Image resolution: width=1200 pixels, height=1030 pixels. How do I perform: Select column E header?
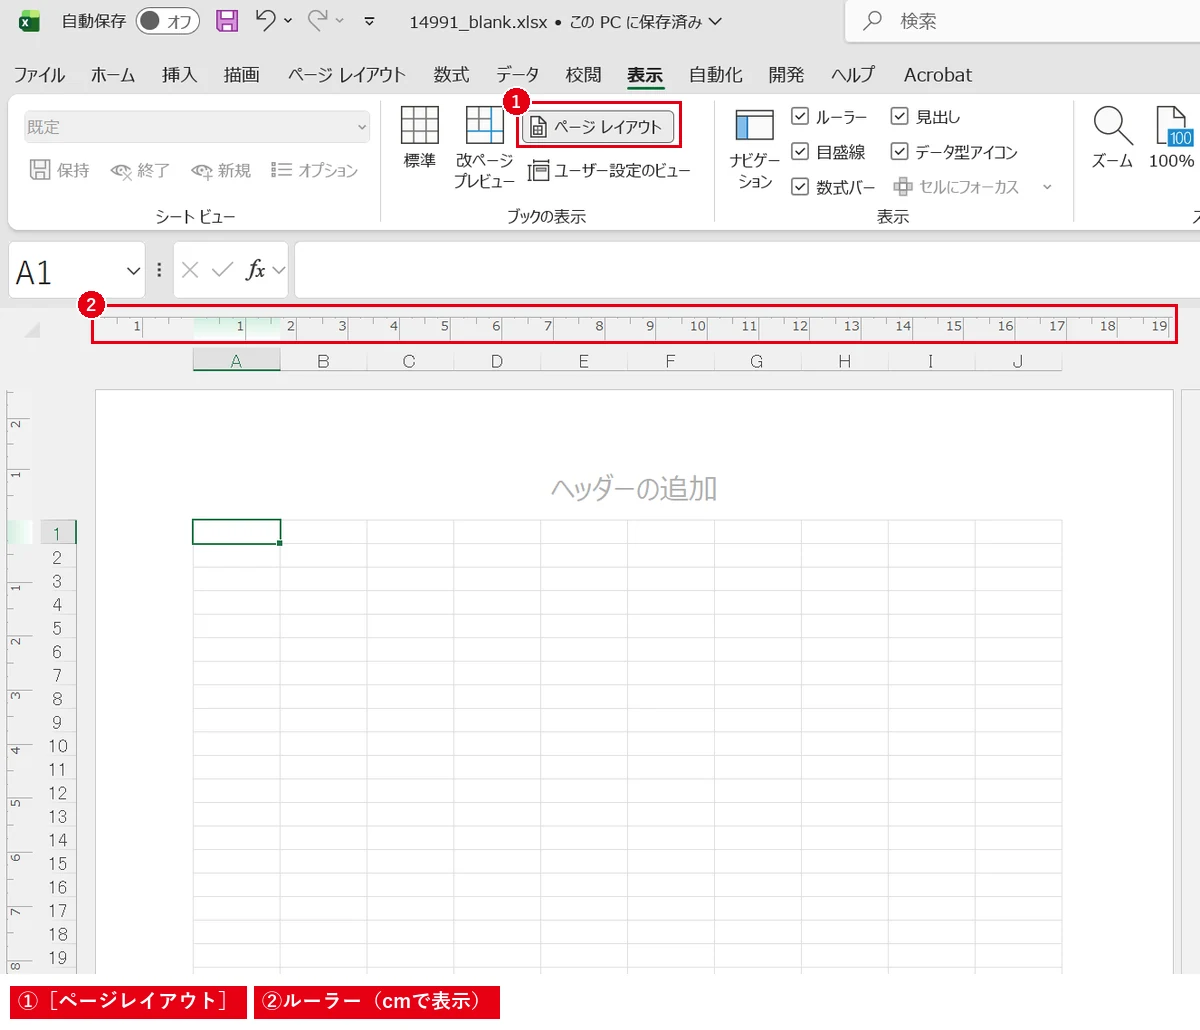584,361
